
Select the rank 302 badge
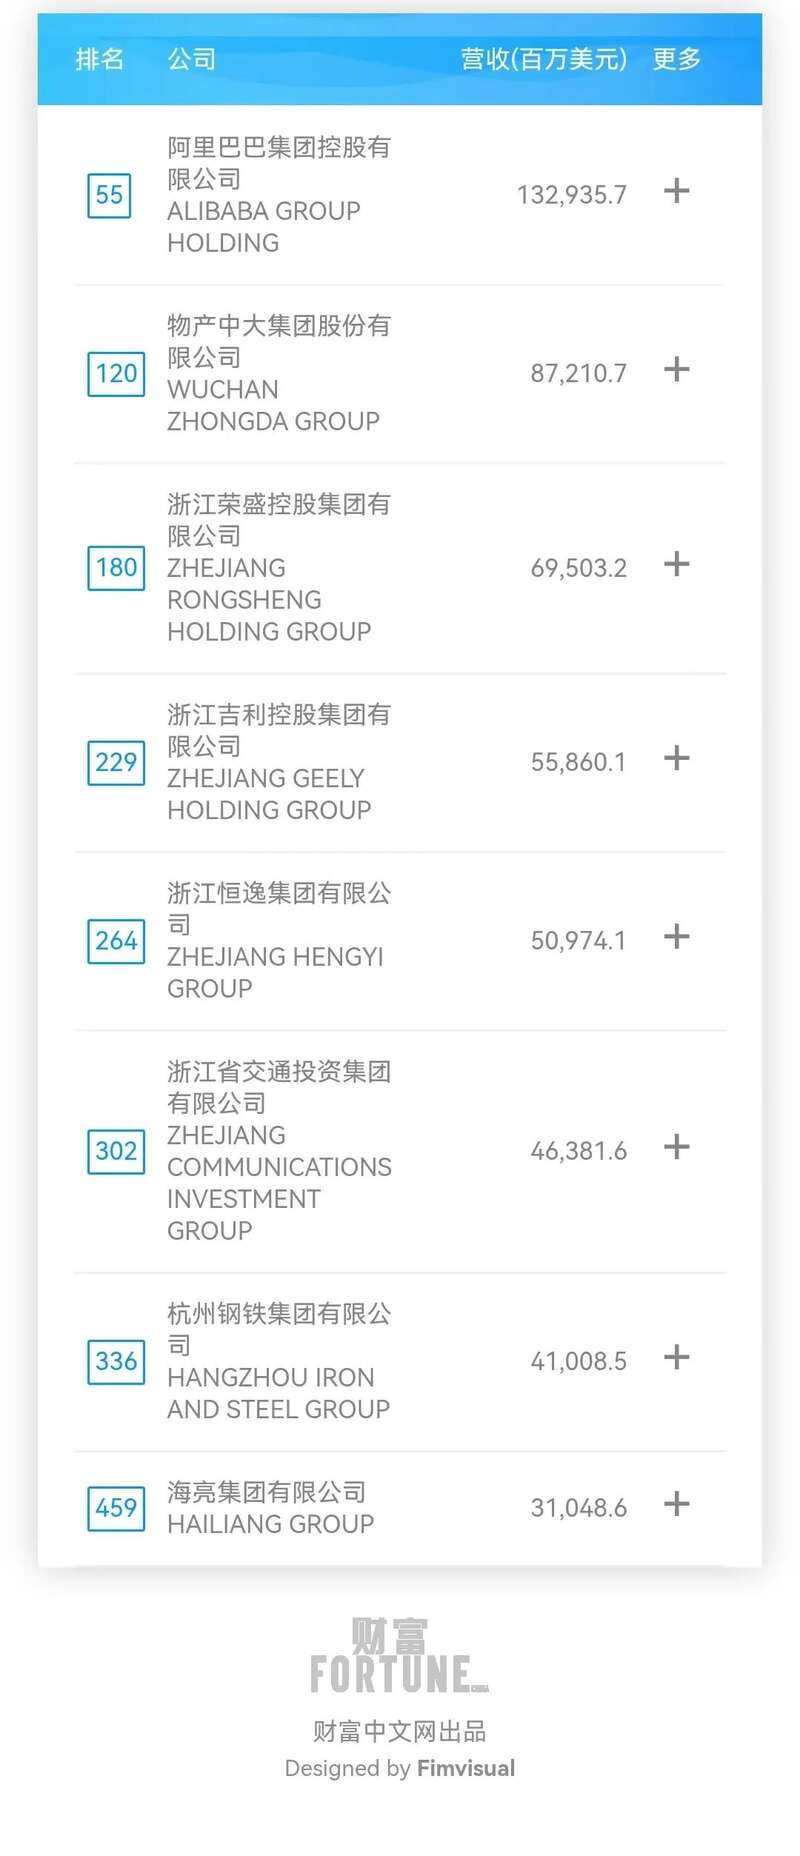[x=116, y=1150]
